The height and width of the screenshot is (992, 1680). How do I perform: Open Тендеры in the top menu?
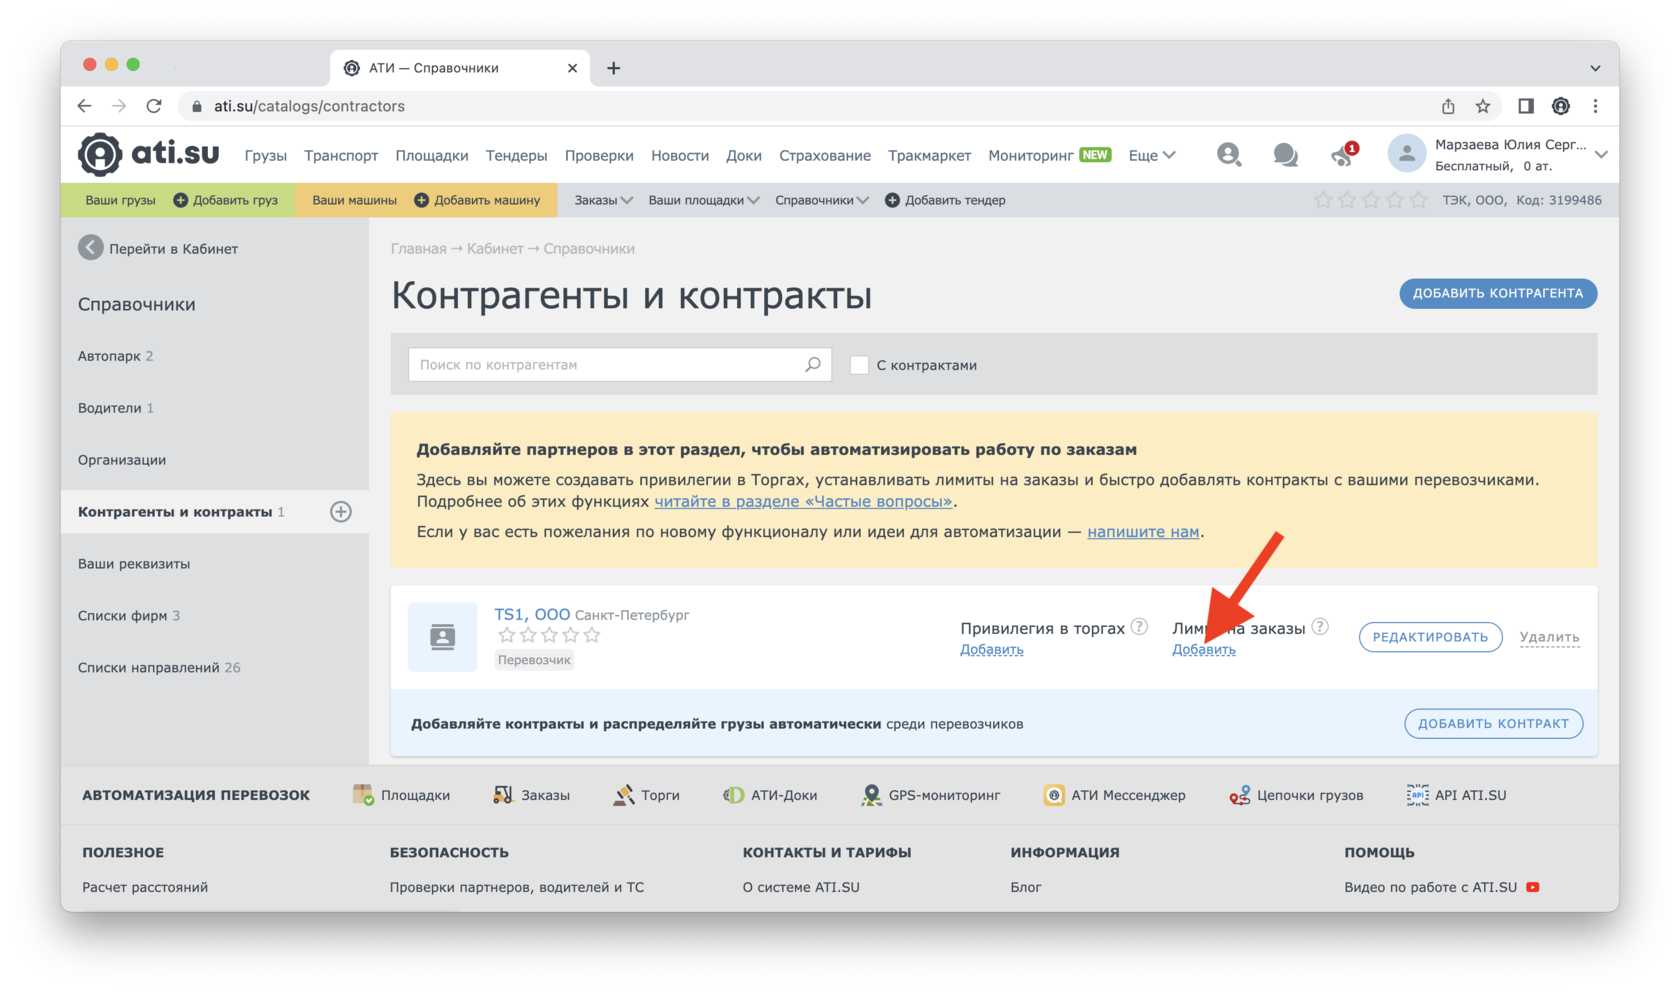(516, 155)
